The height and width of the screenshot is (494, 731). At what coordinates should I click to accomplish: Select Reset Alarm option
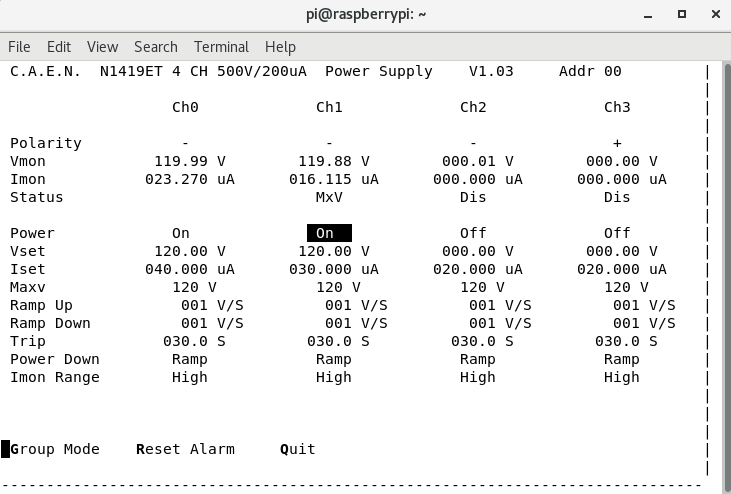click(x=185, y=449)
